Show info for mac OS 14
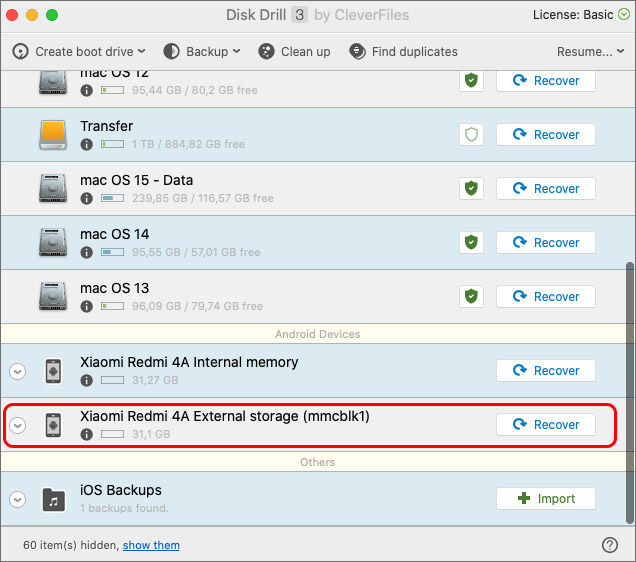The image size is (636, 562). pos(86,252)
